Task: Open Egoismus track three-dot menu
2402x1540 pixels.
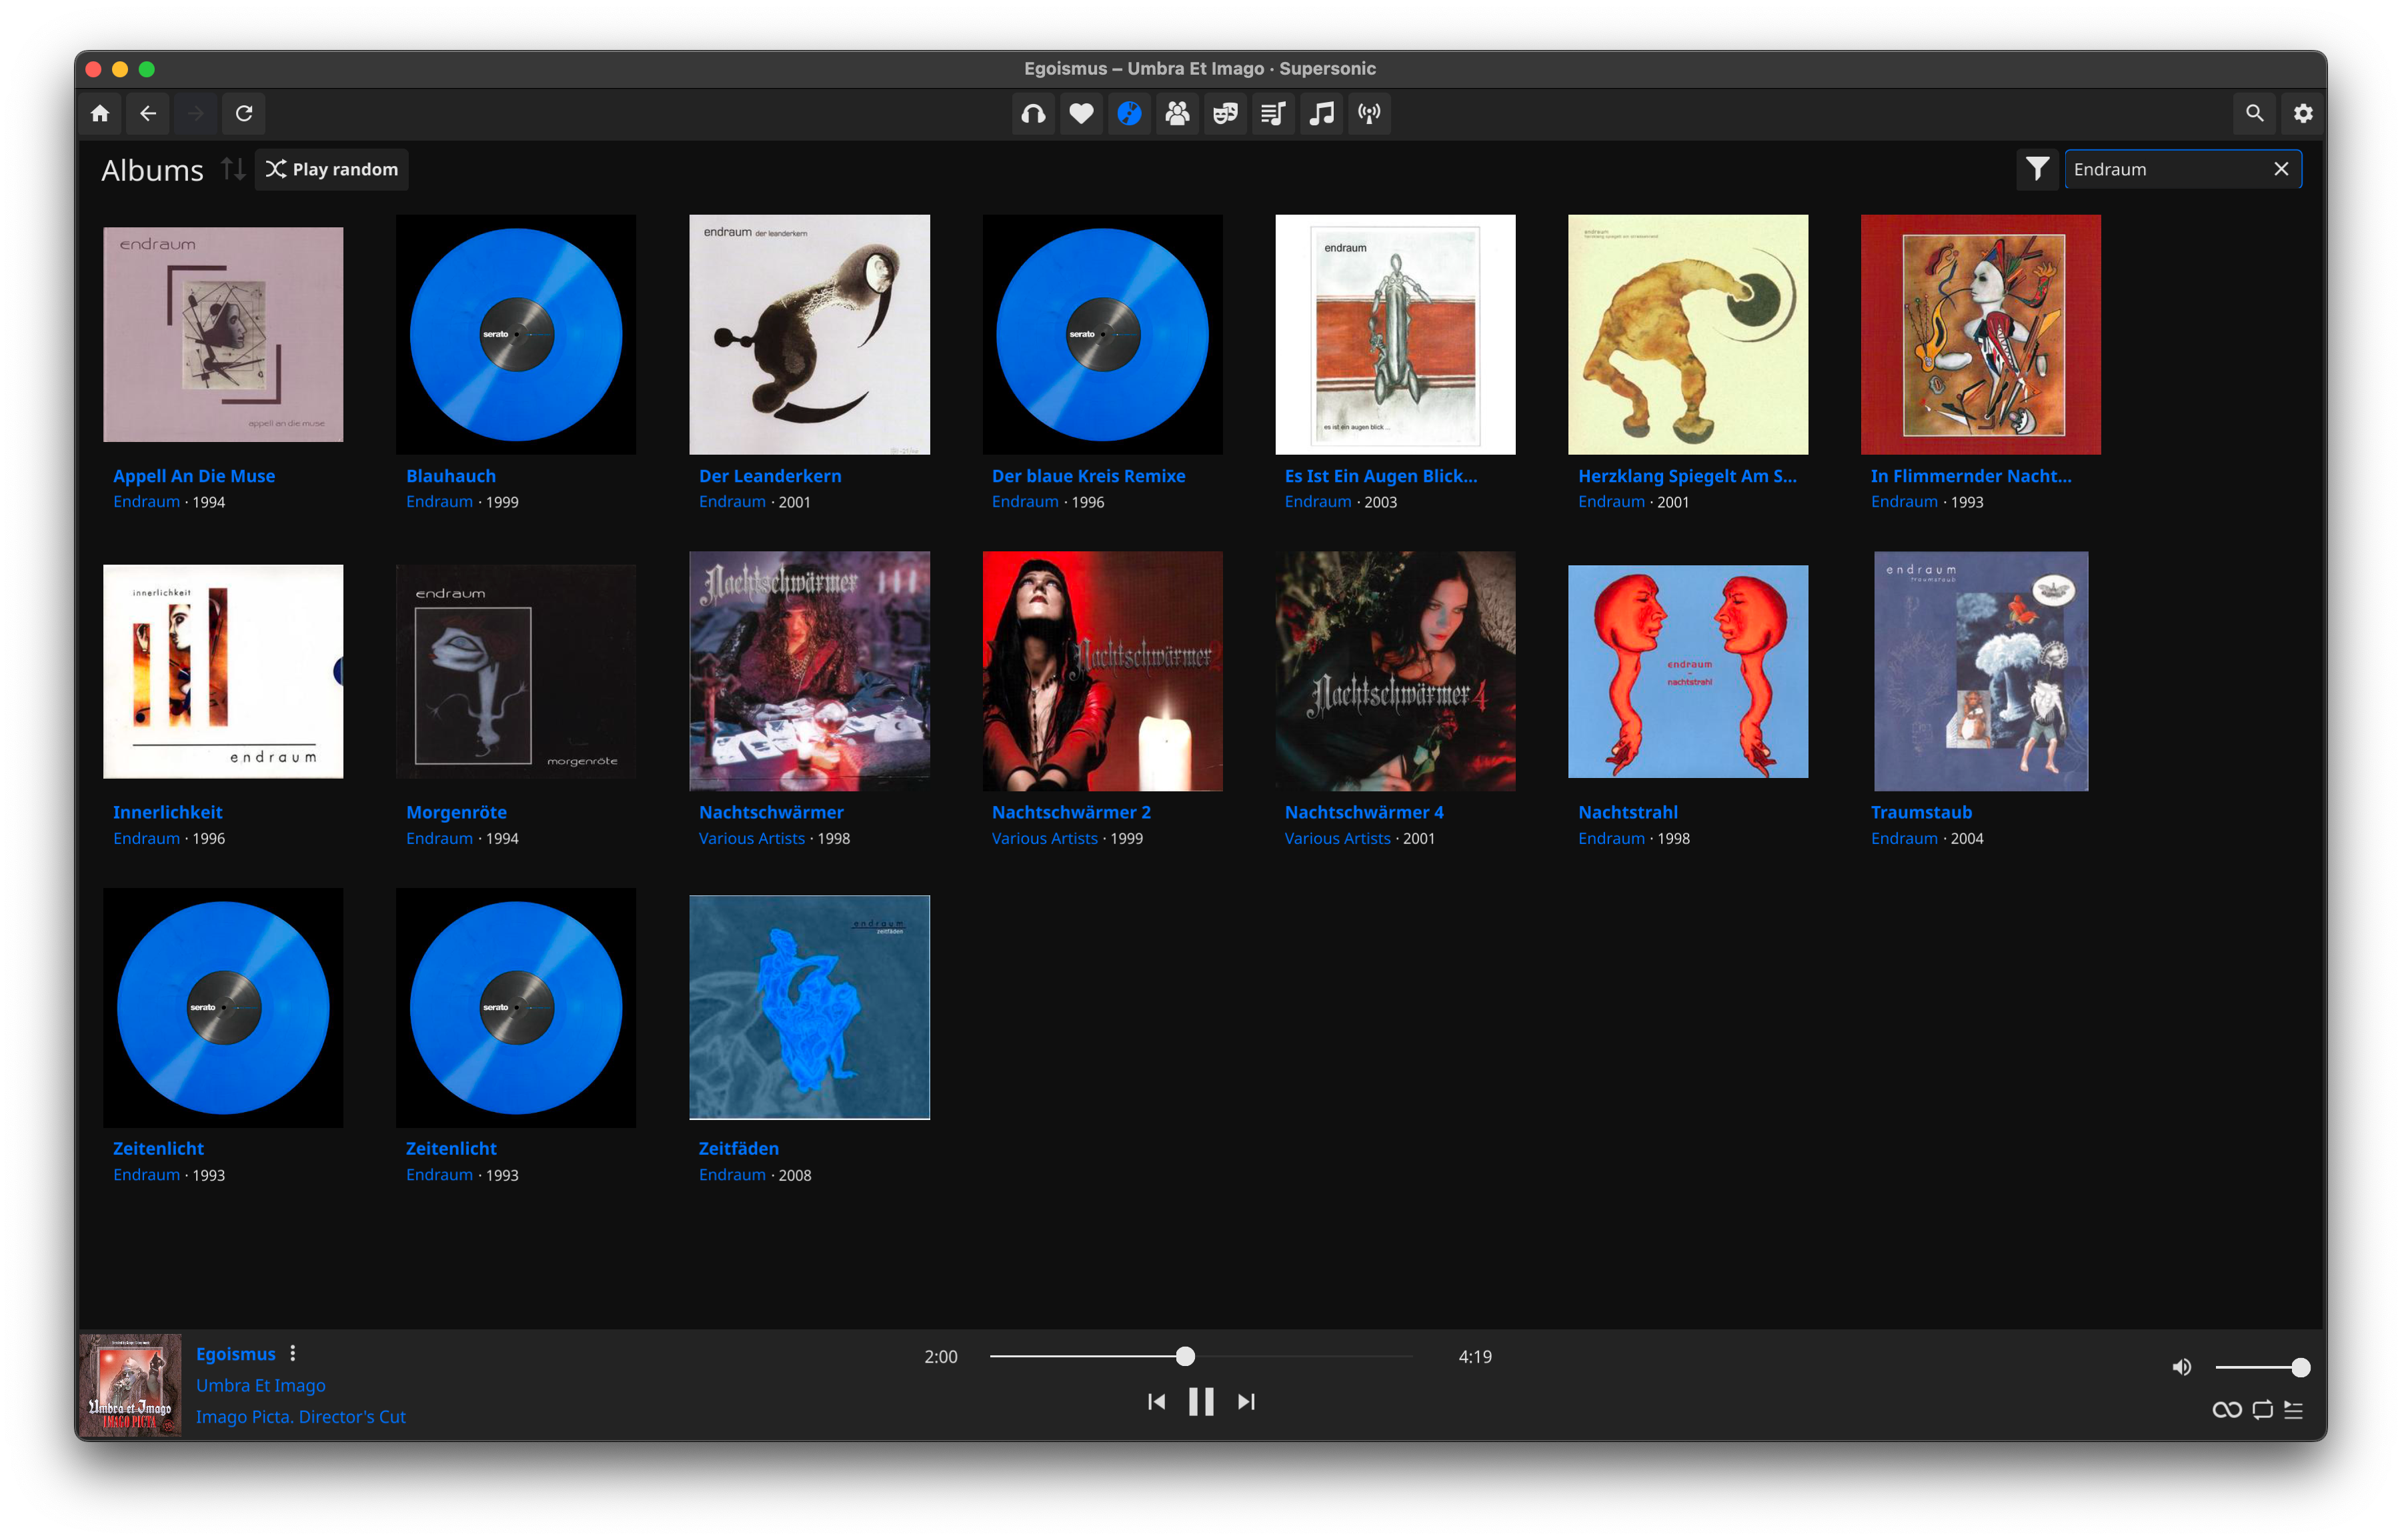Action: pyautogui.click(x=293, y=1353)
